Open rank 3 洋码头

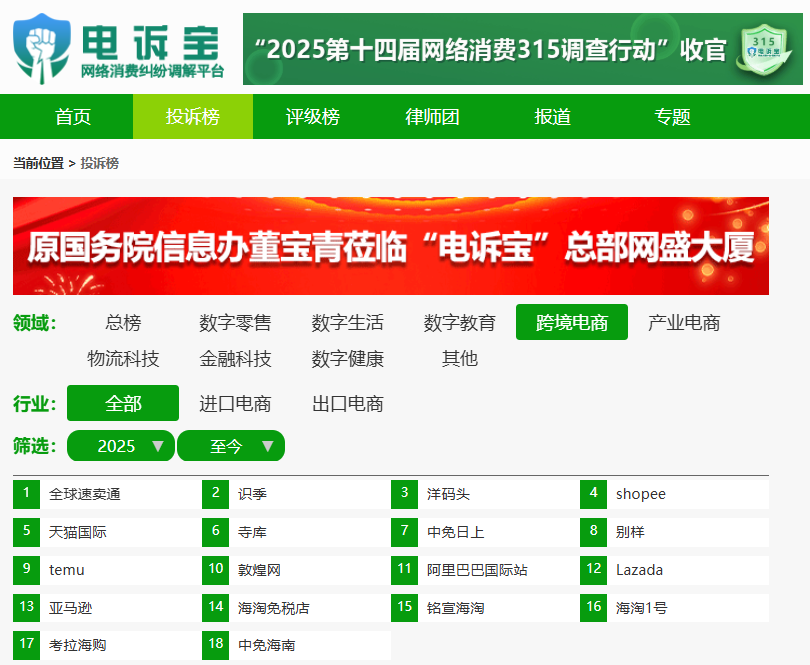coord(486,494)
